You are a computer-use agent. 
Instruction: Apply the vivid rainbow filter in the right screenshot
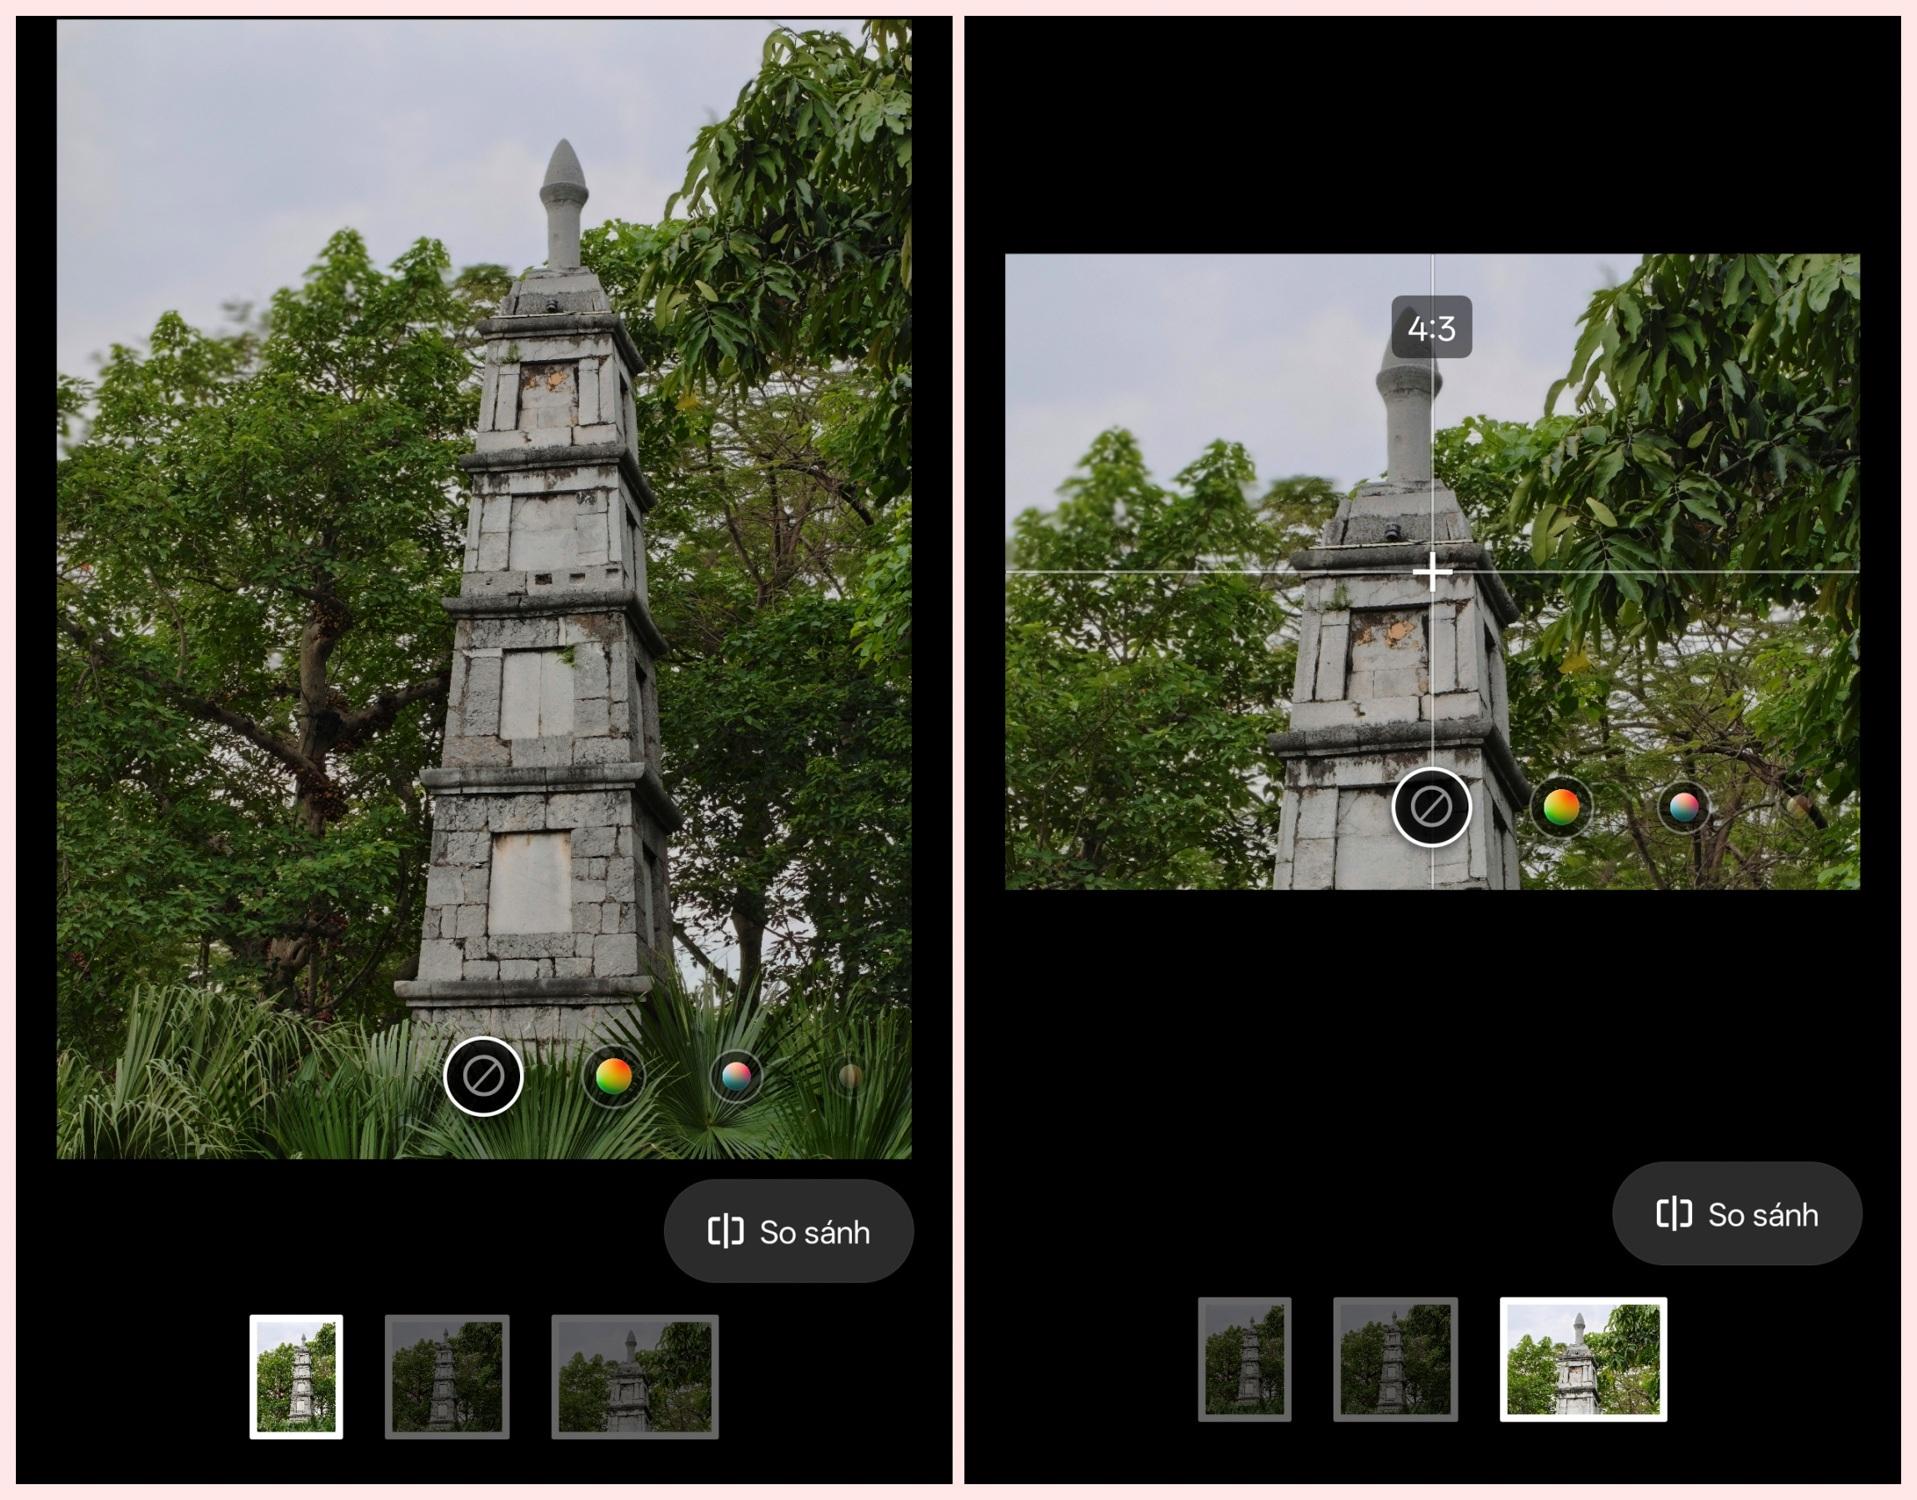[x=1561, y=807]
